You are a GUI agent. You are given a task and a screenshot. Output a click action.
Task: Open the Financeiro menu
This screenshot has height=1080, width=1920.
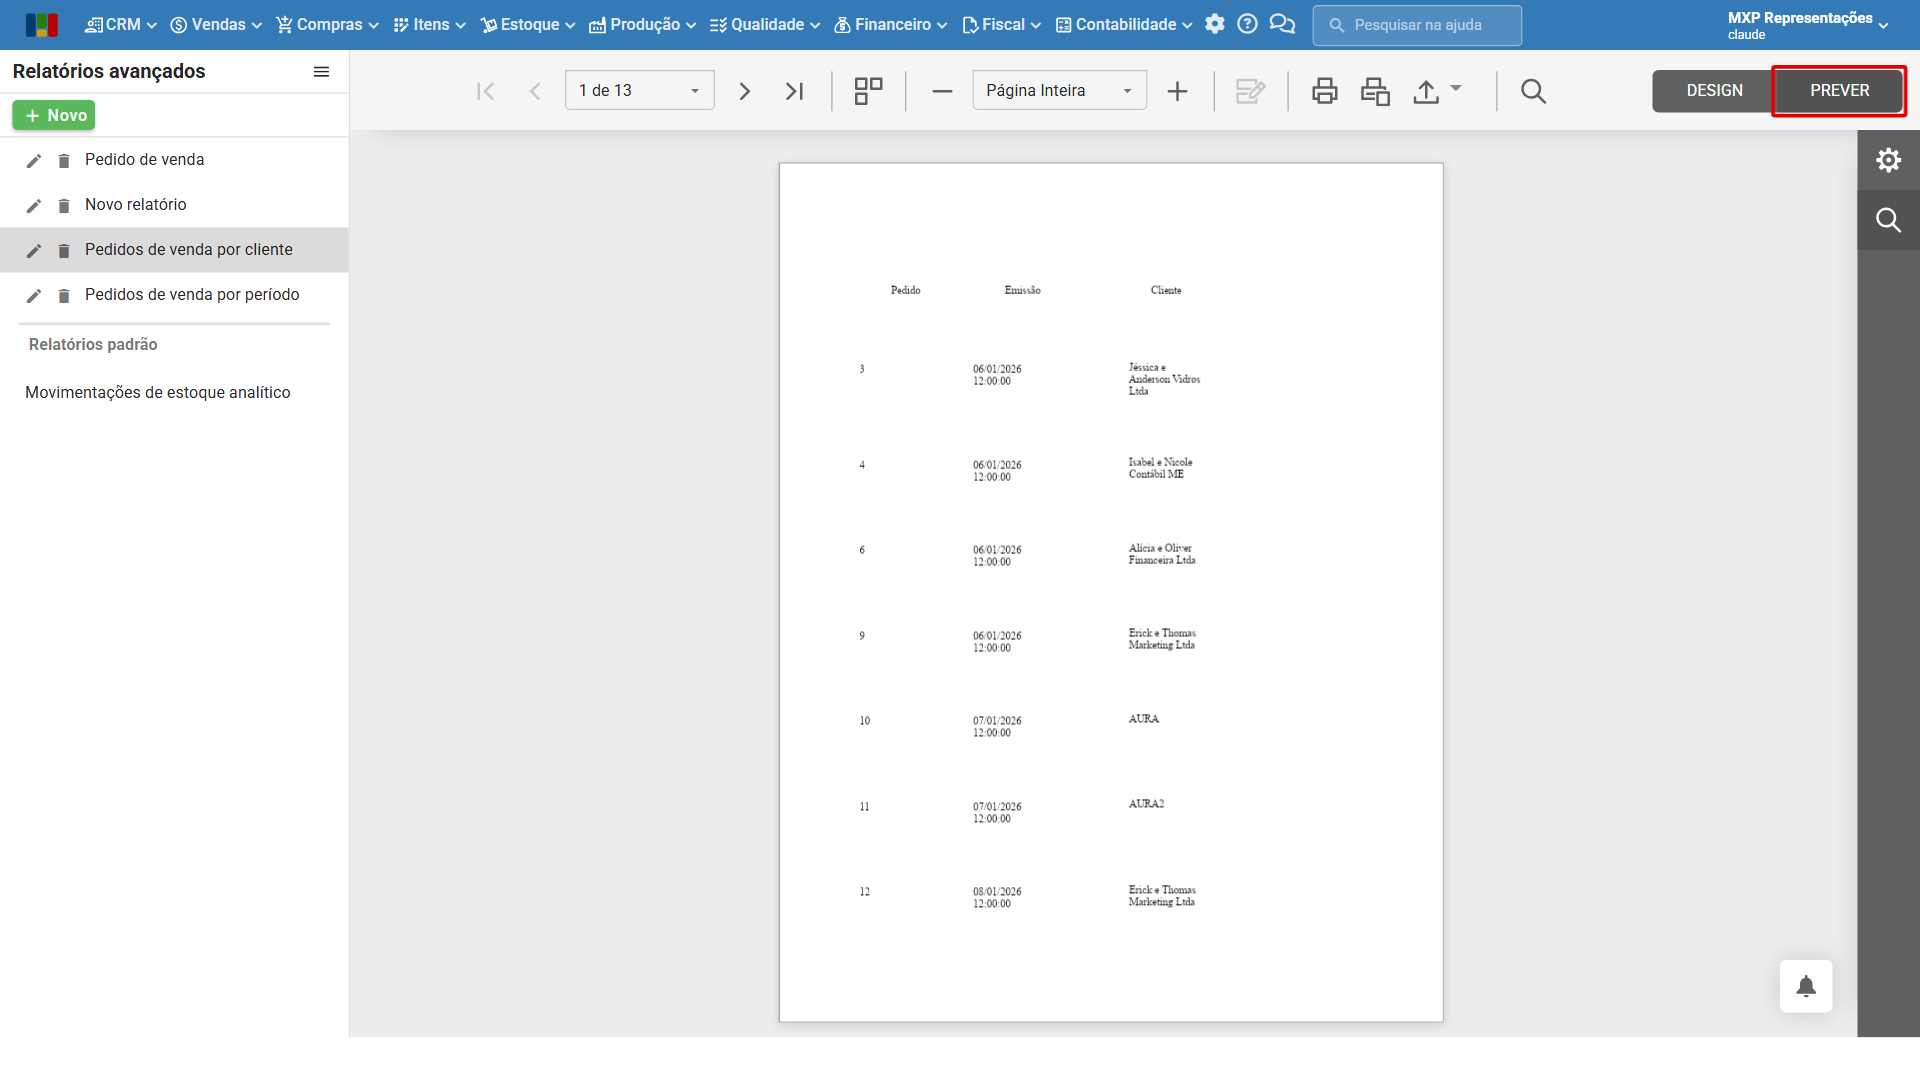click(890, 24)
